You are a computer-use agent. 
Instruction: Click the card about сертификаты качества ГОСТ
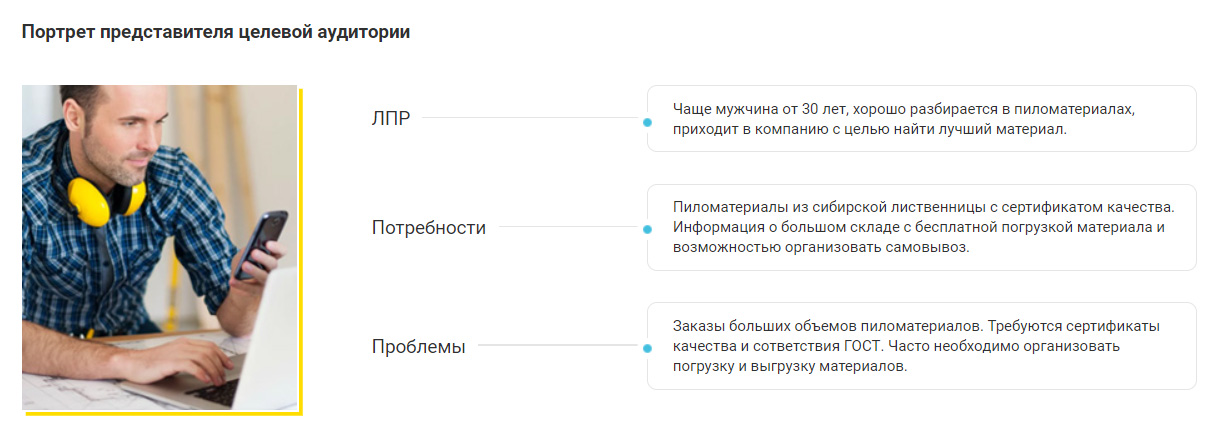[921, 346]
